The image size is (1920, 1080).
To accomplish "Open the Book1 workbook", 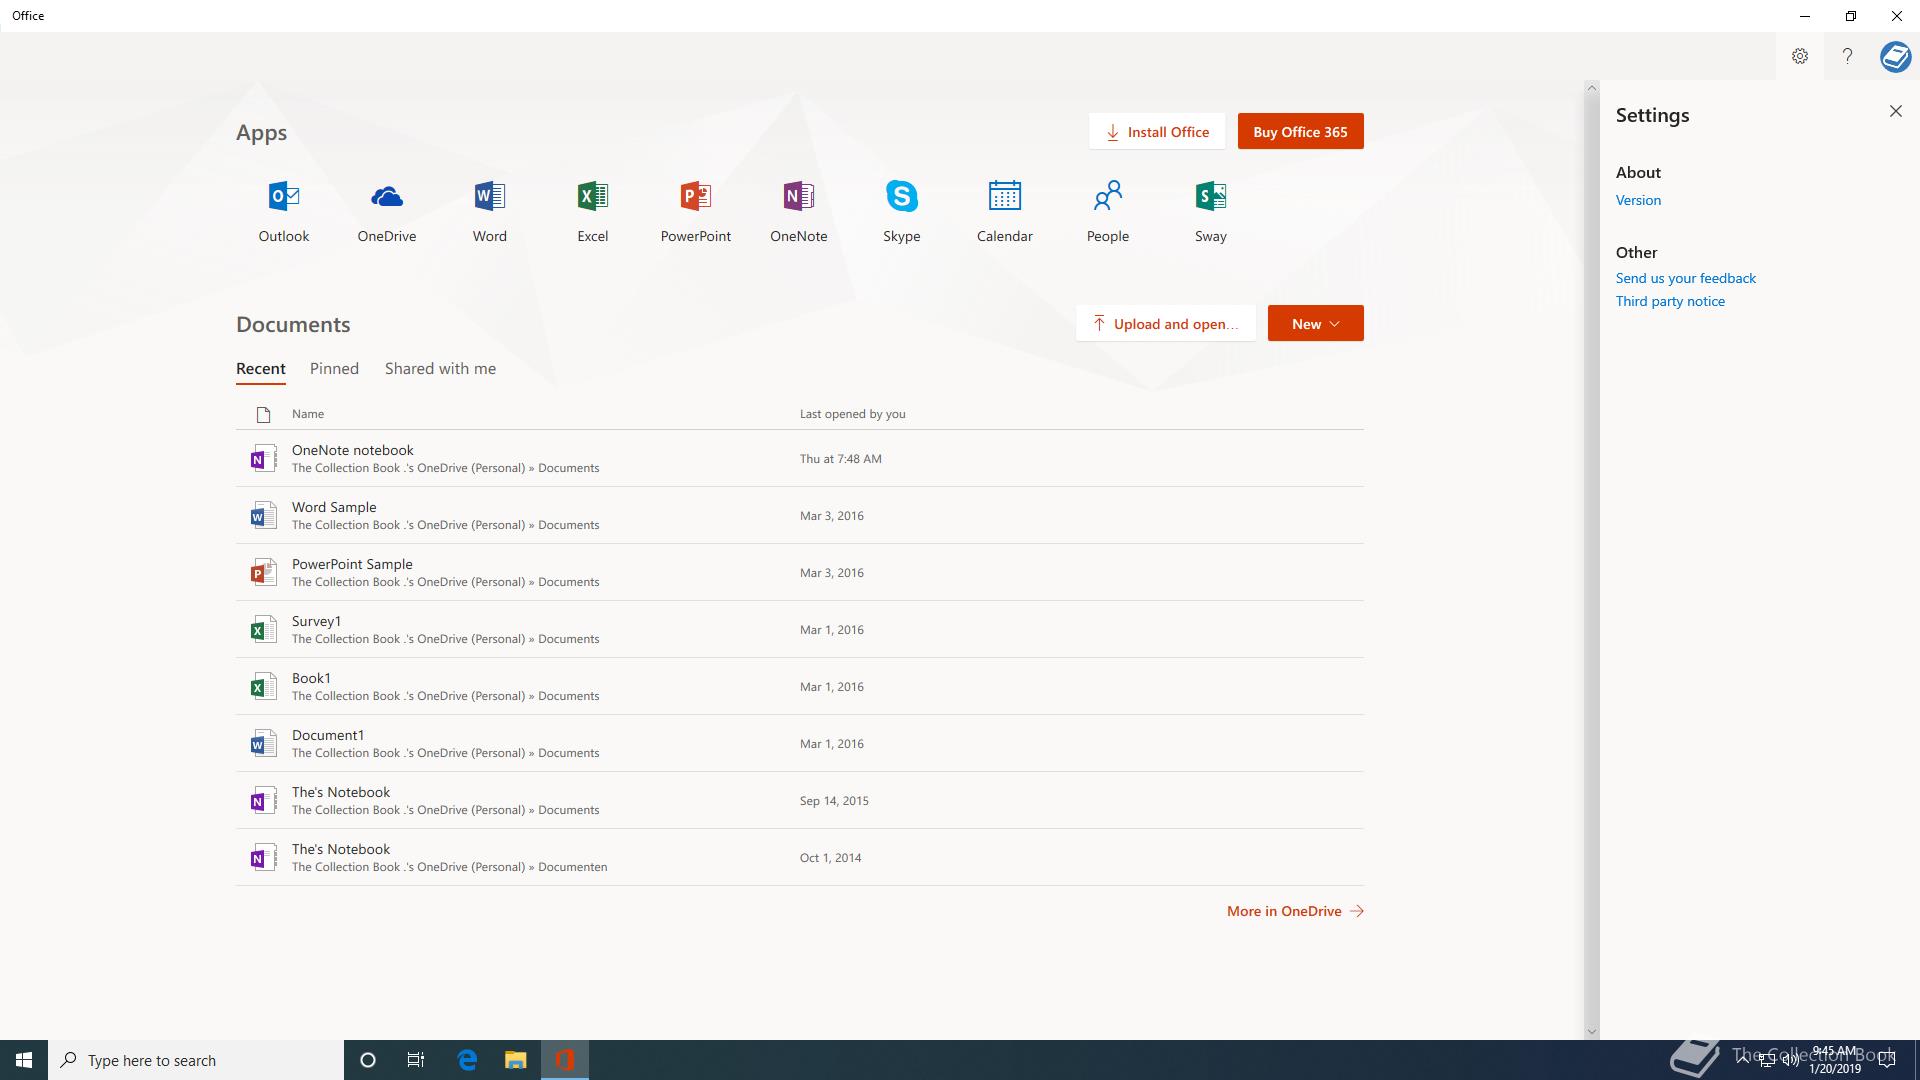I will coord(800,686).
